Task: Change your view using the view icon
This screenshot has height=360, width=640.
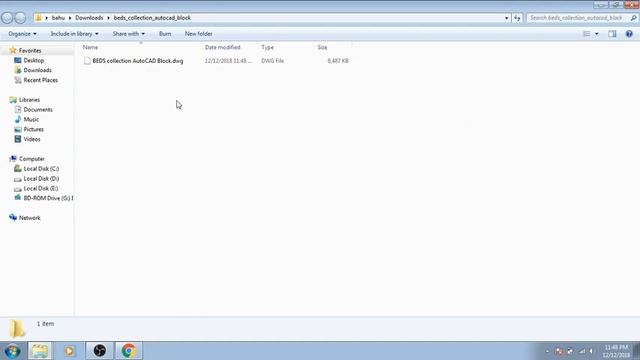Action: point(586,34)
